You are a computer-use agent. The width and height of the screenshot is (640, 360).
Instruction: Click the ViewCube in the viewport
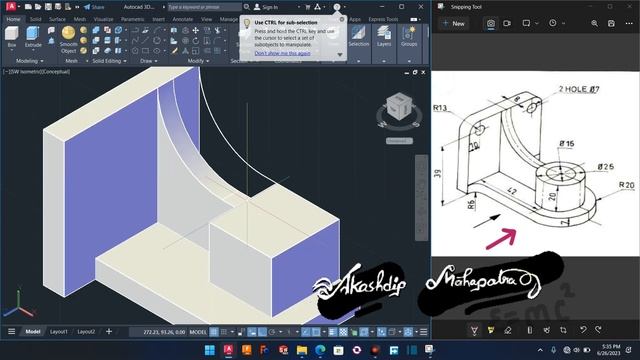pyautogui.click(x=399, y=107)
